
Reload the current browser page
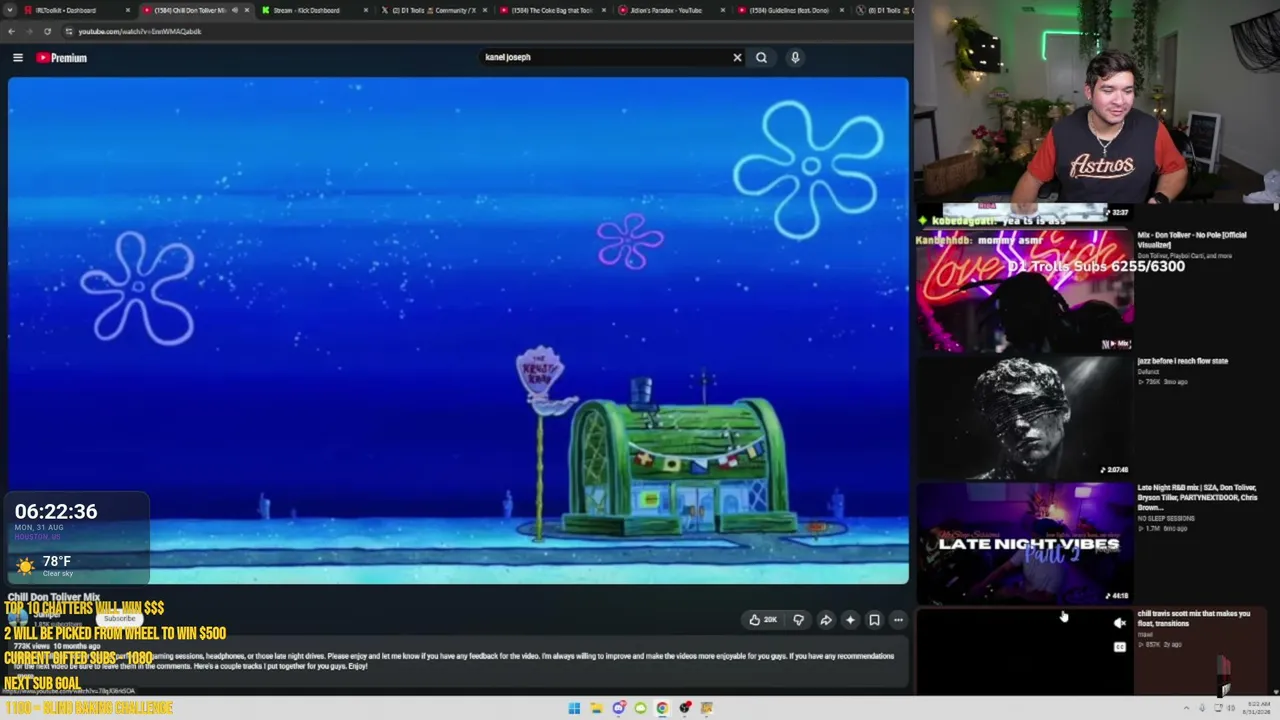point(47,31)
